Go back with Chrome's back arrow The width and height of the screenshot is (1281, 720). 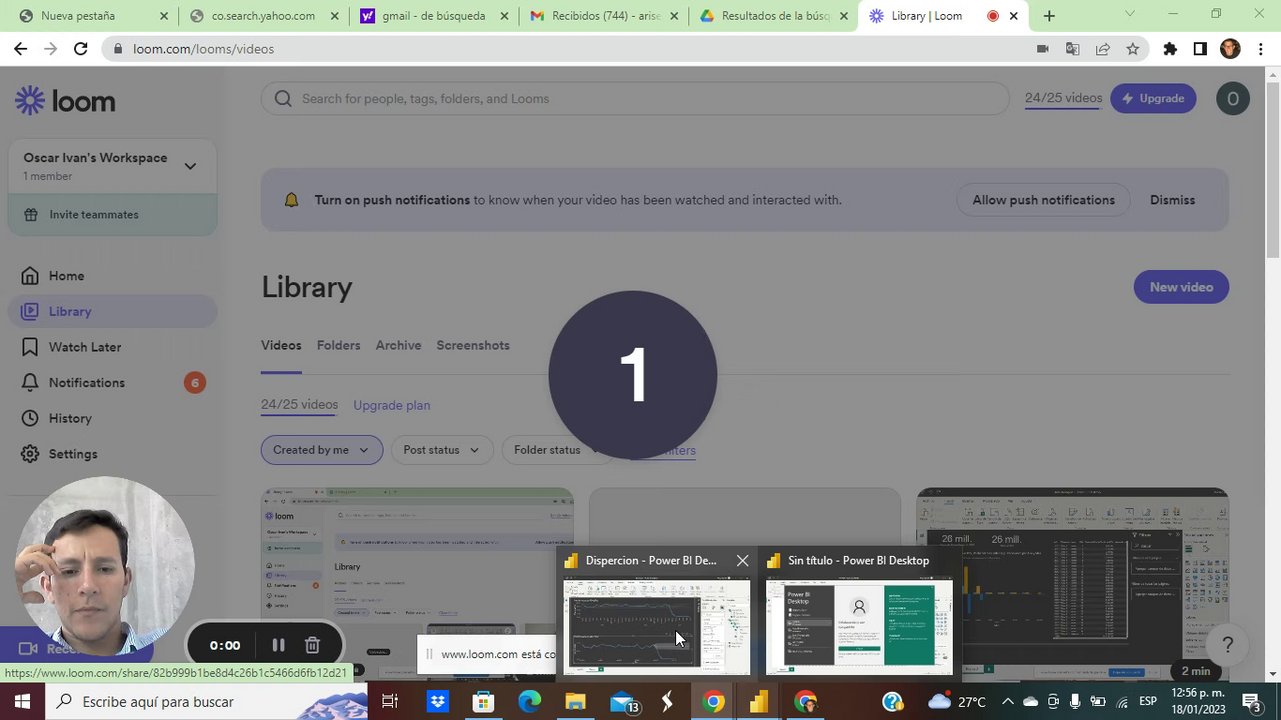pos(20,48)
